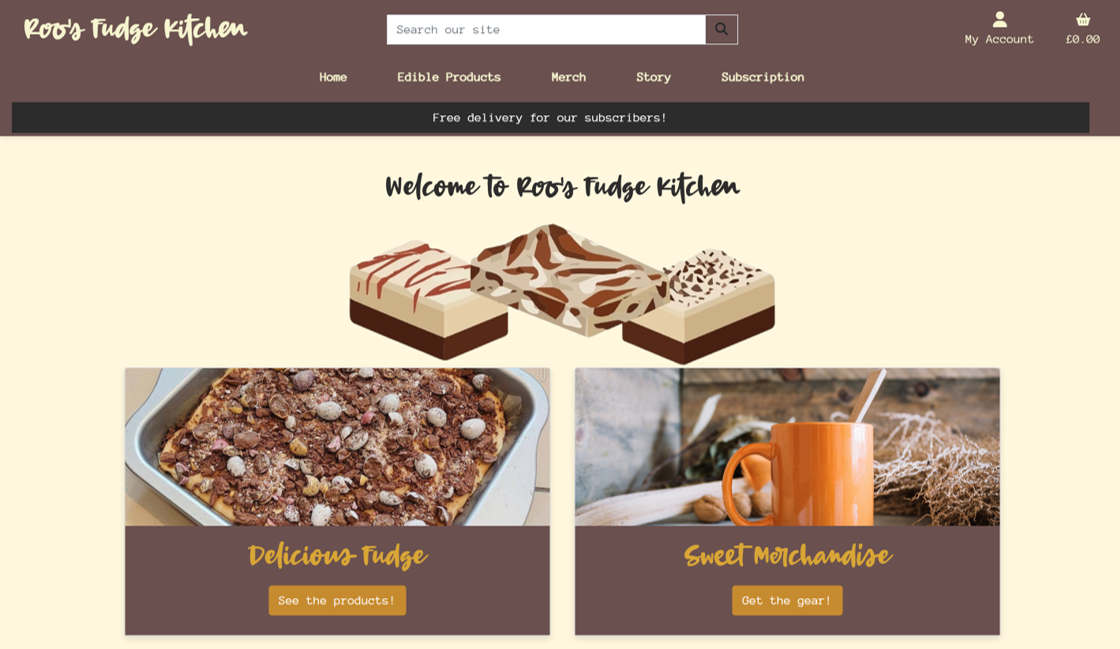
Task: Open the Edible Products menu
Action: (x=449, y=77)
